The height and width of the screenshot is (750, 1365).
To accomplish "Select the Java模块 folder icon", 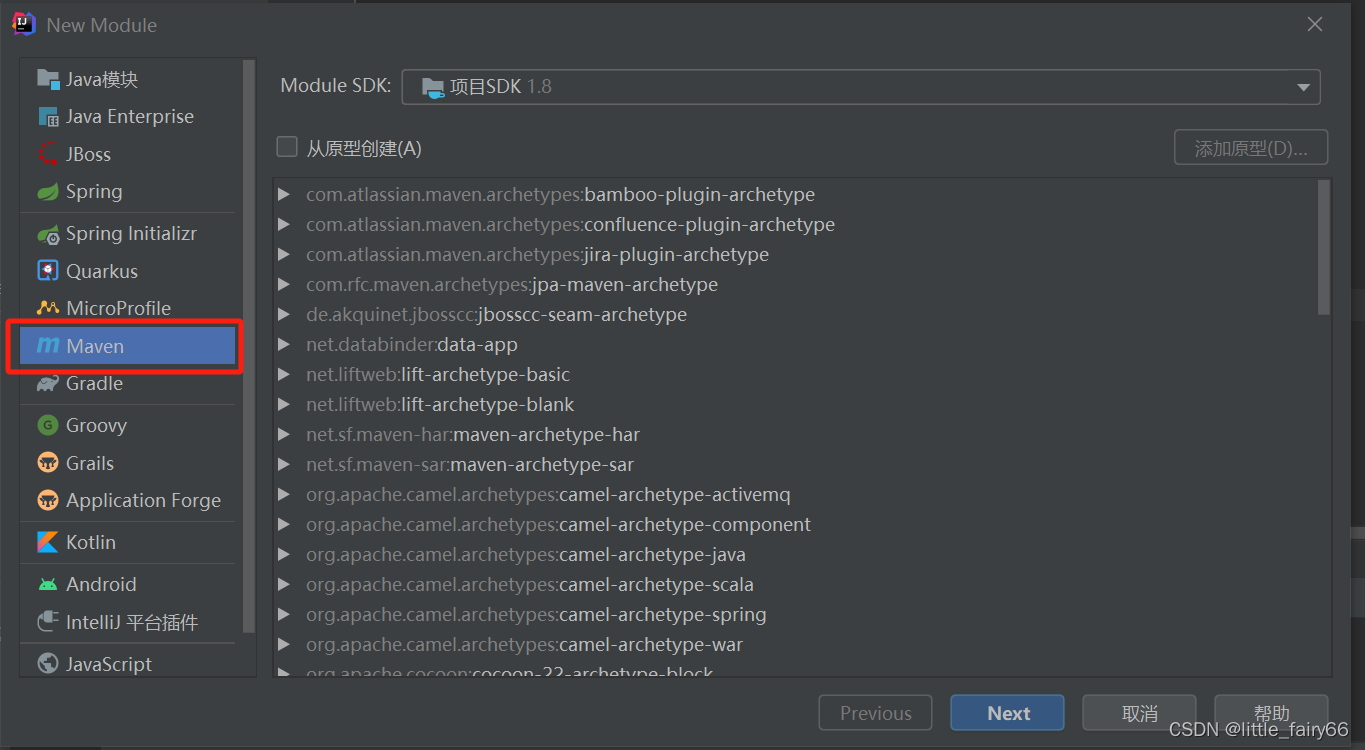I will 48,79.
